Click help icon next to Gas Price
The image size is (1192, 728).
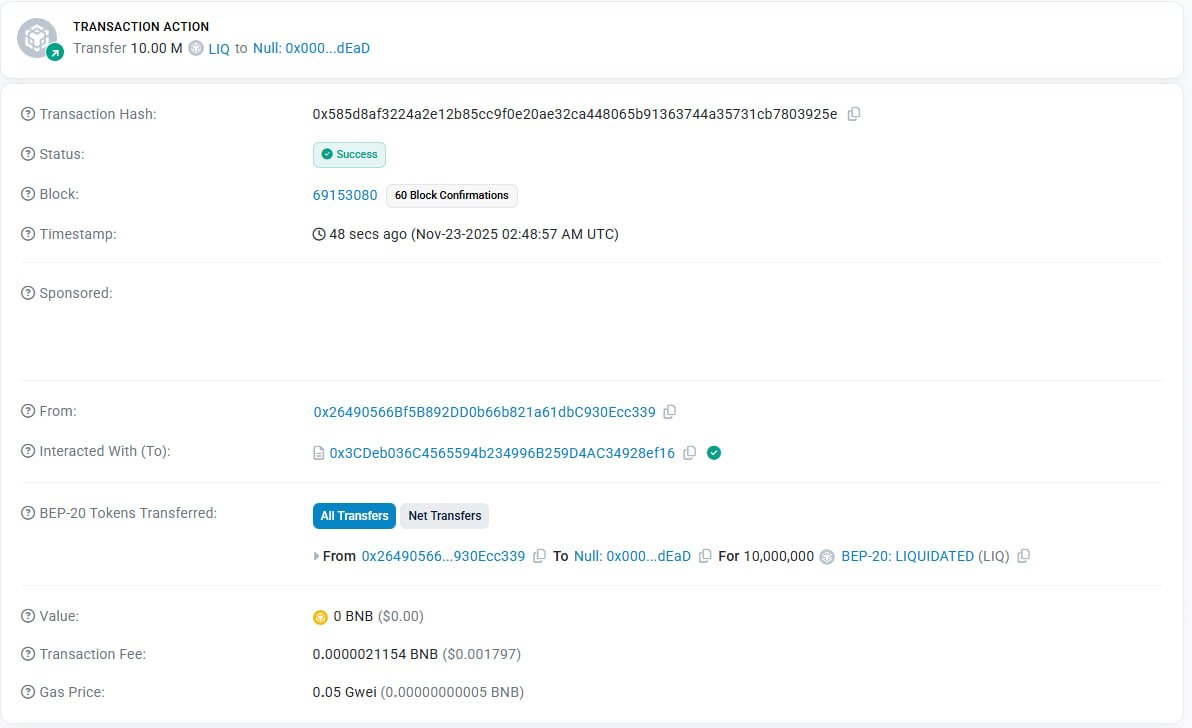point(28,692)
